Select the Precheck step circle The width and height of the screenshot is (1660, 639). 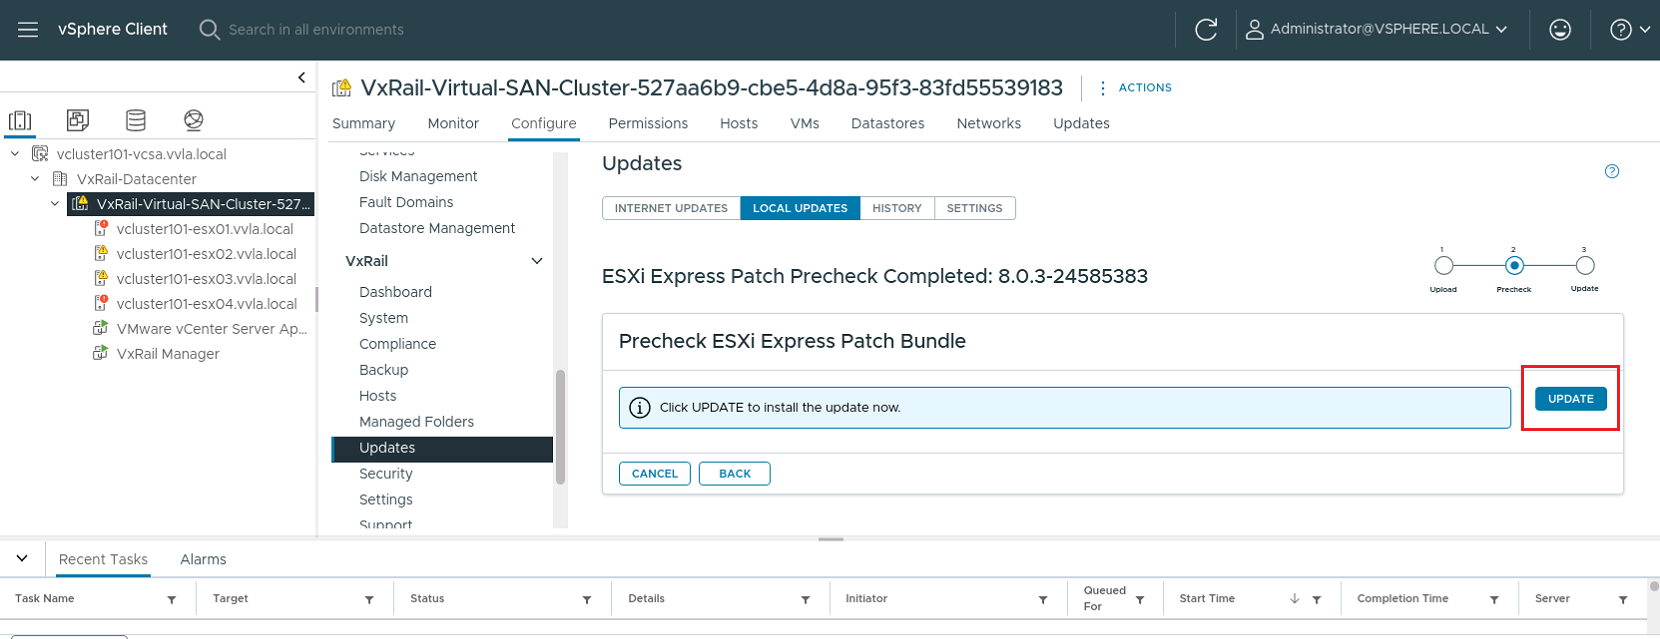pos(1514,266)
